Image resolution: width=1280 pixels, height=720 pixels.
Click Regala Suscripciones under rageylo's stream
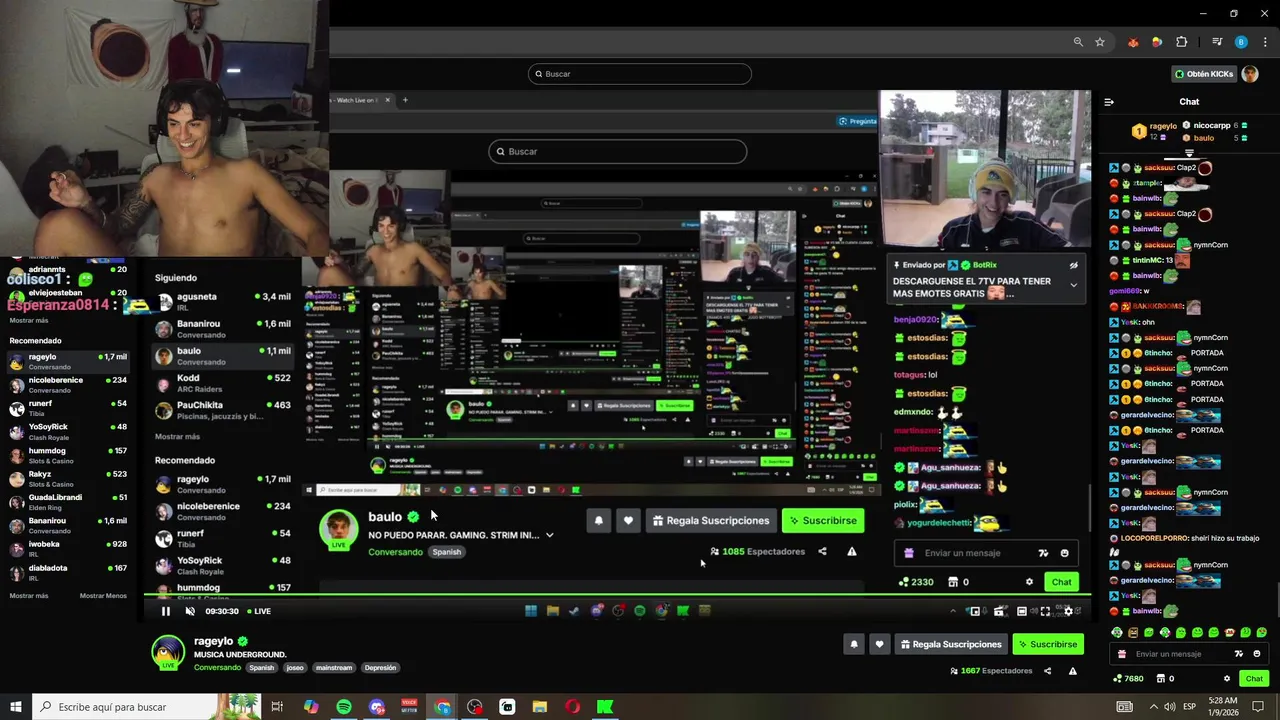[x=949, y=644]
